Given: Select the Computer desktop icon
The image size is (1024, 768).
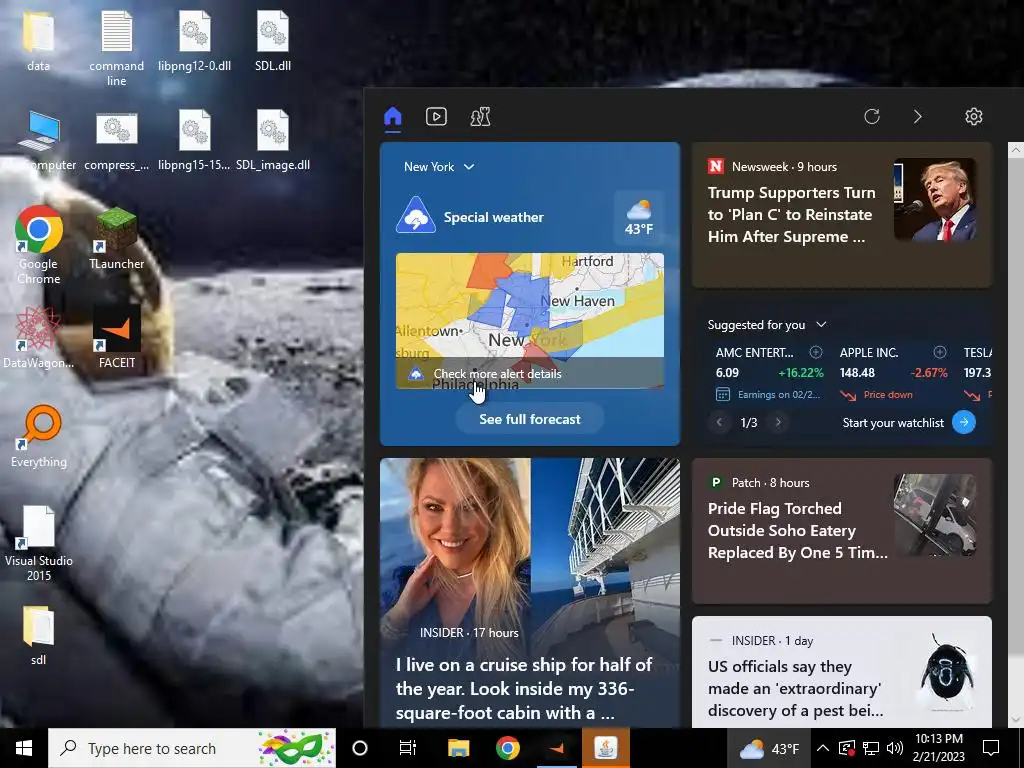Looking at the screenshot, I should coord(39,140).
